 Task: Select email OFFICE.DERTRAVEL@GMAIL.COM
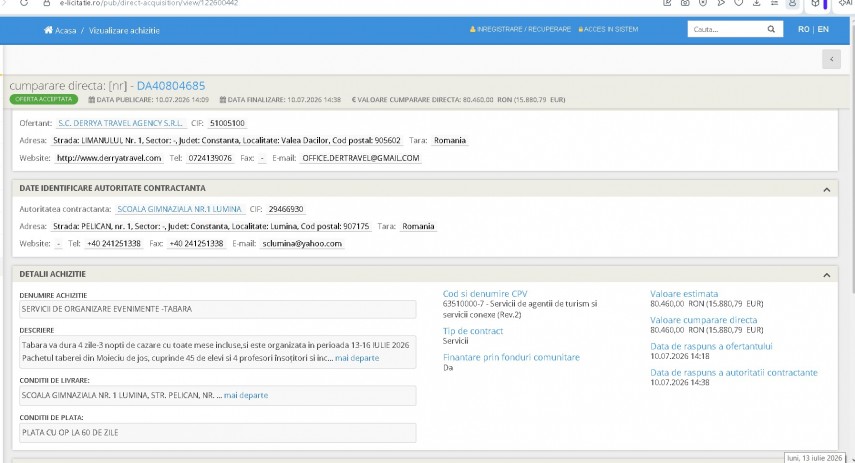point(361,158)
